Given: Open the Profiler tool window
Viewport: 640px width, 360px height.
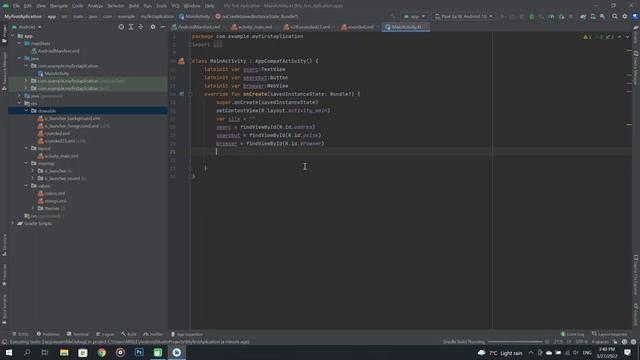Looking at the screenshot, I should pos(153,334).
